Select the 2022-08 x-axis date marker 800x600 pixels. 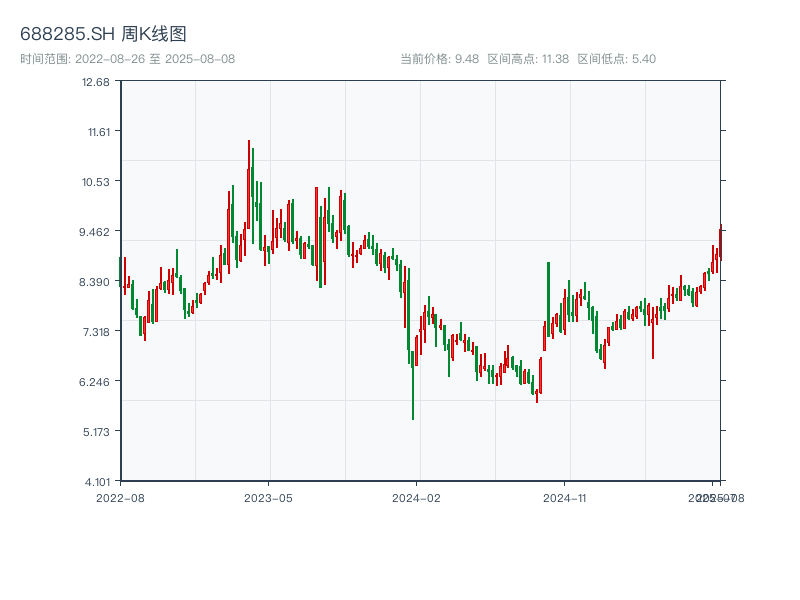(x=120, y=497)
